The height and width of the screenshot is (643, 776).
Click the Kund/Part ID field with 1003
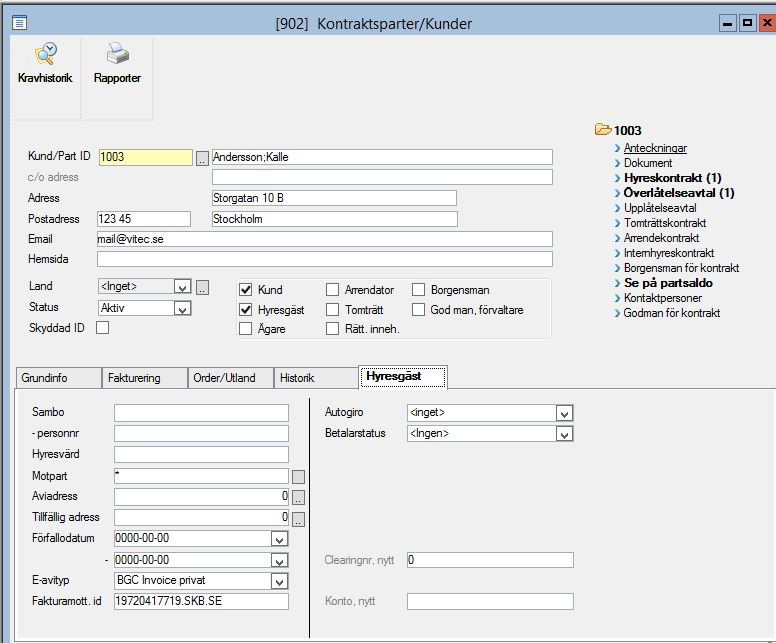pos(146,157)
